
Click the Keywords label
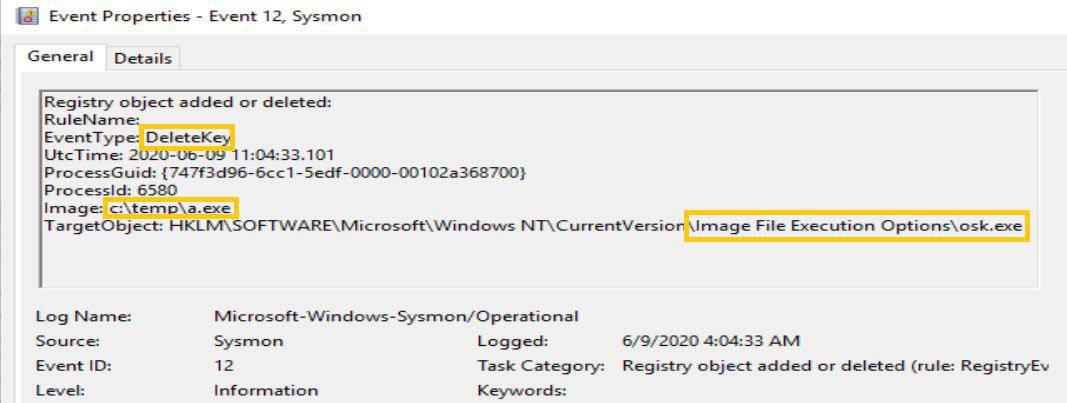tap(522, 390)
